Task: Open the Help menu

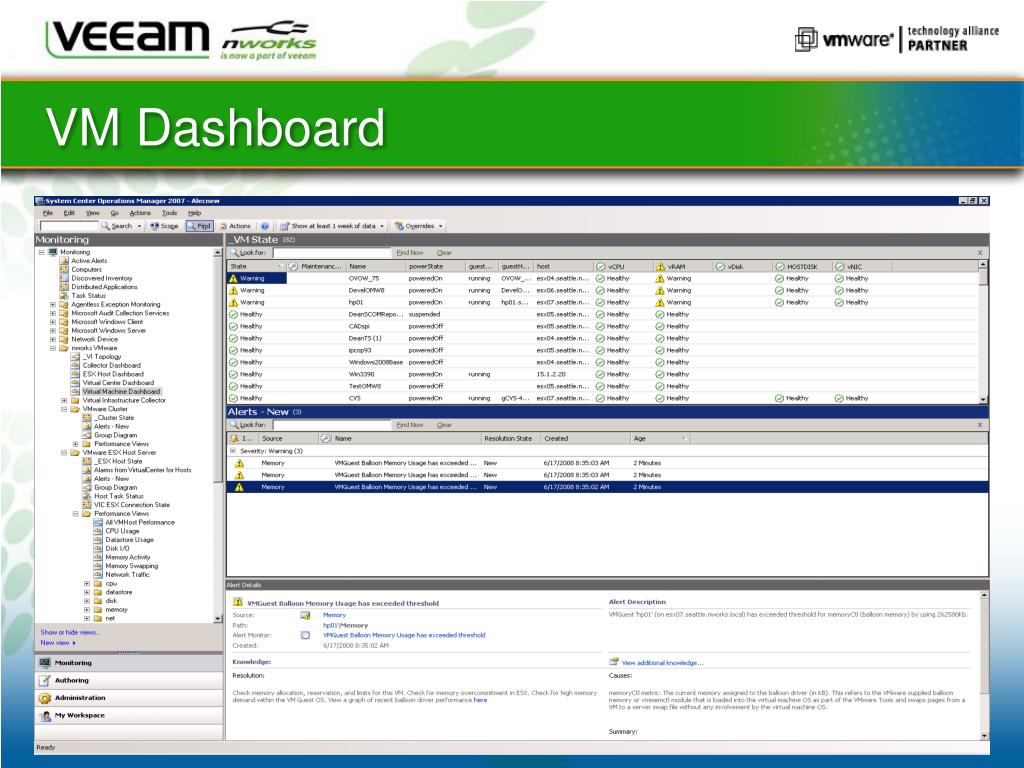Action: click(x=195, y=213)
